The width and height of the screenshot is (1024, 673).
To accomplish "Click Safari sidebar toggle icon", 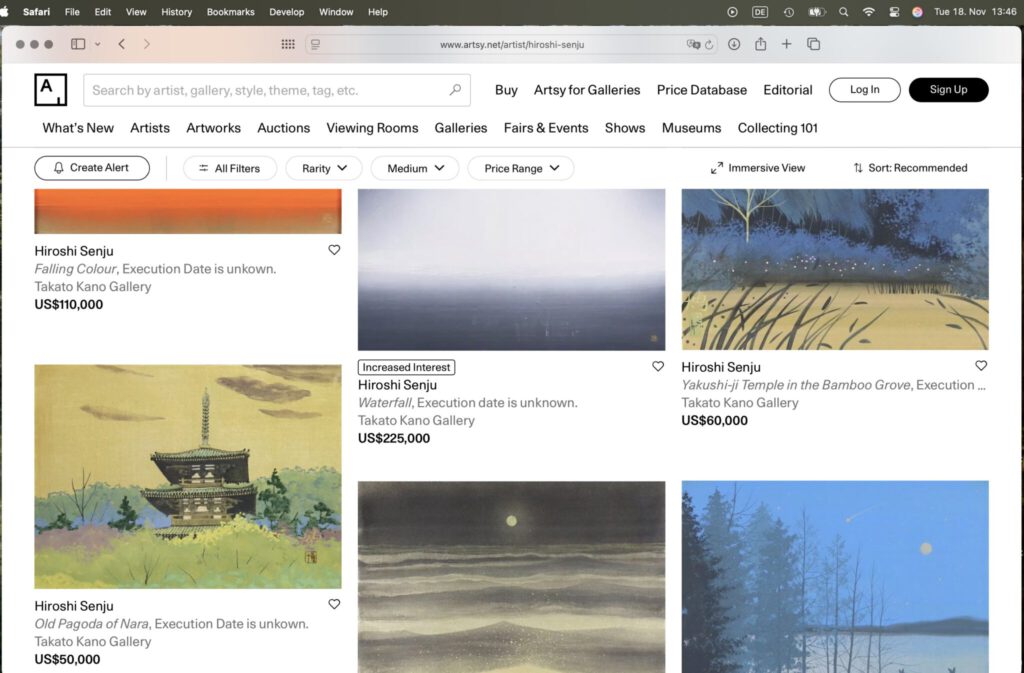I will click(78, 44).
